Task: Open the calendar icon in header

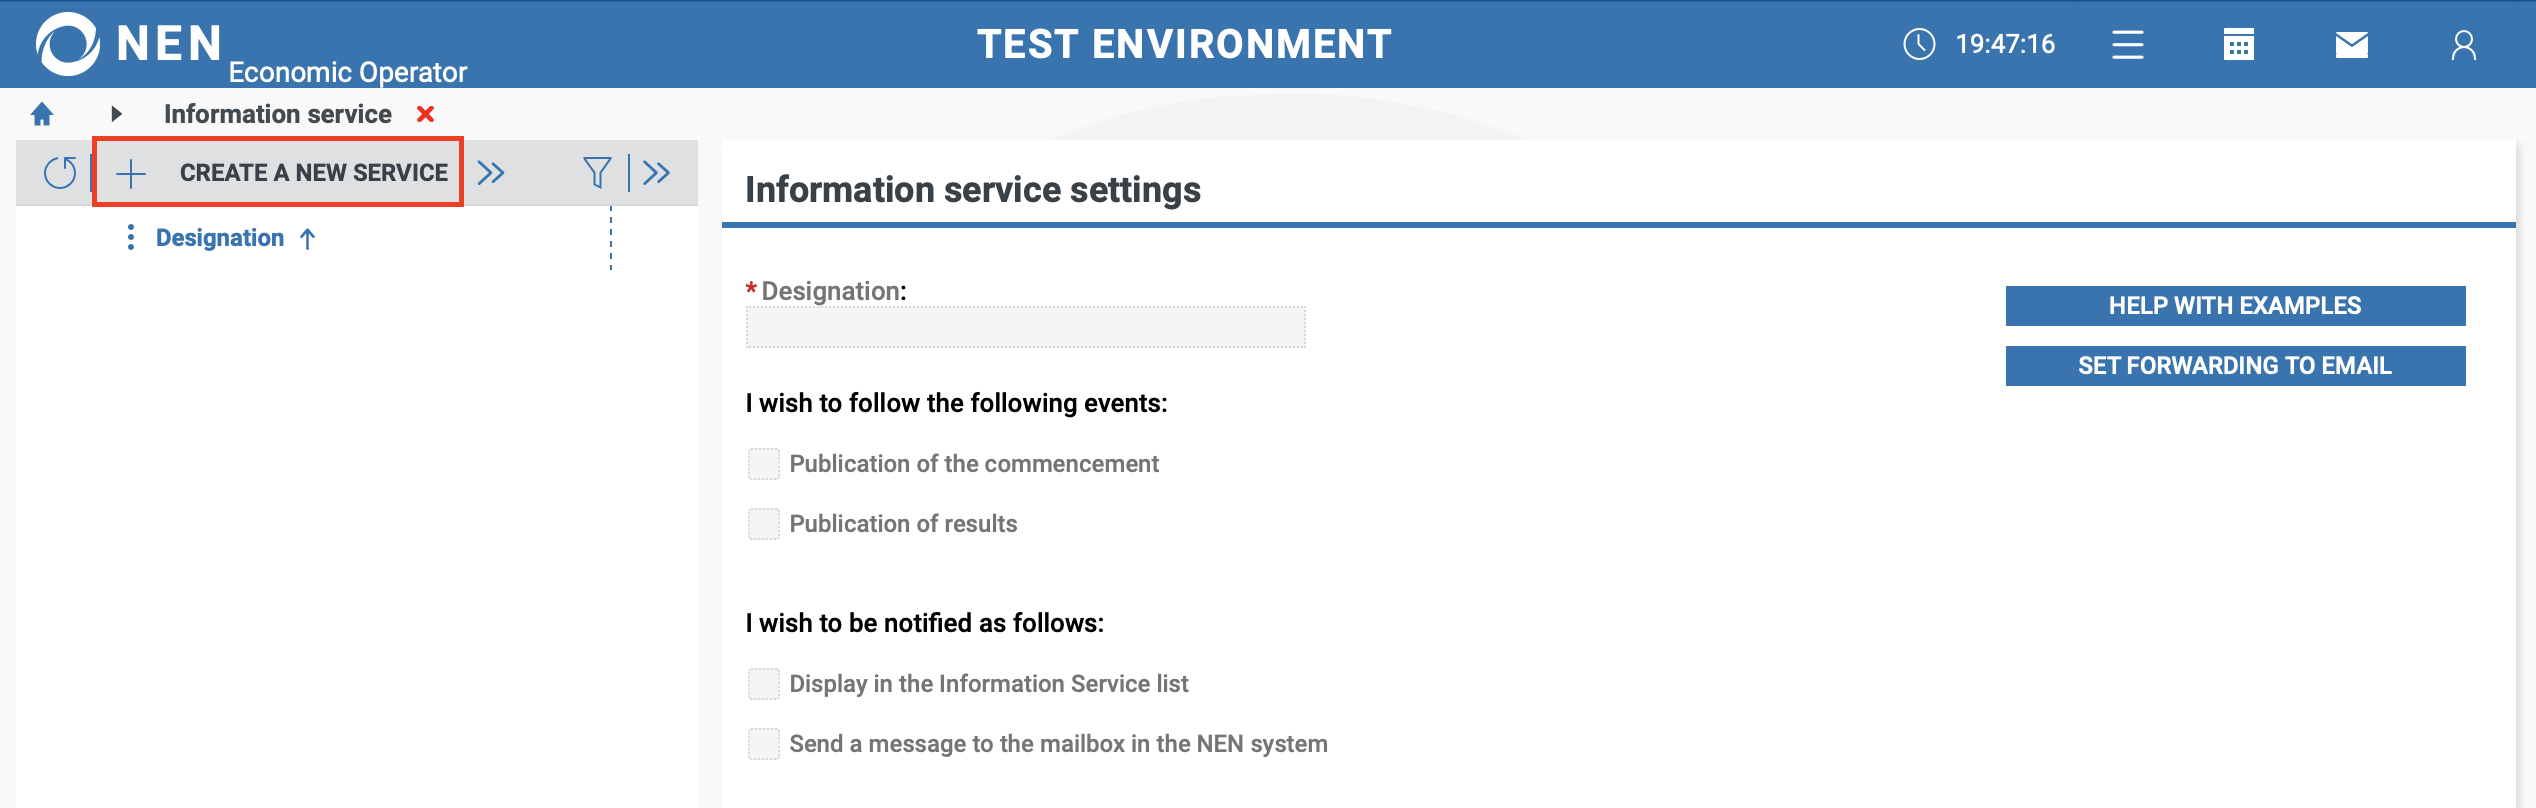Action: 2238,45
